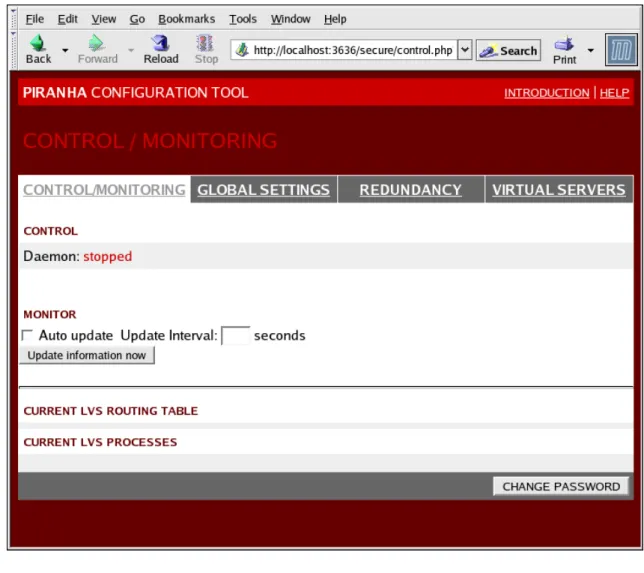
Task: Open the View menu
Action: click(104, 19)
